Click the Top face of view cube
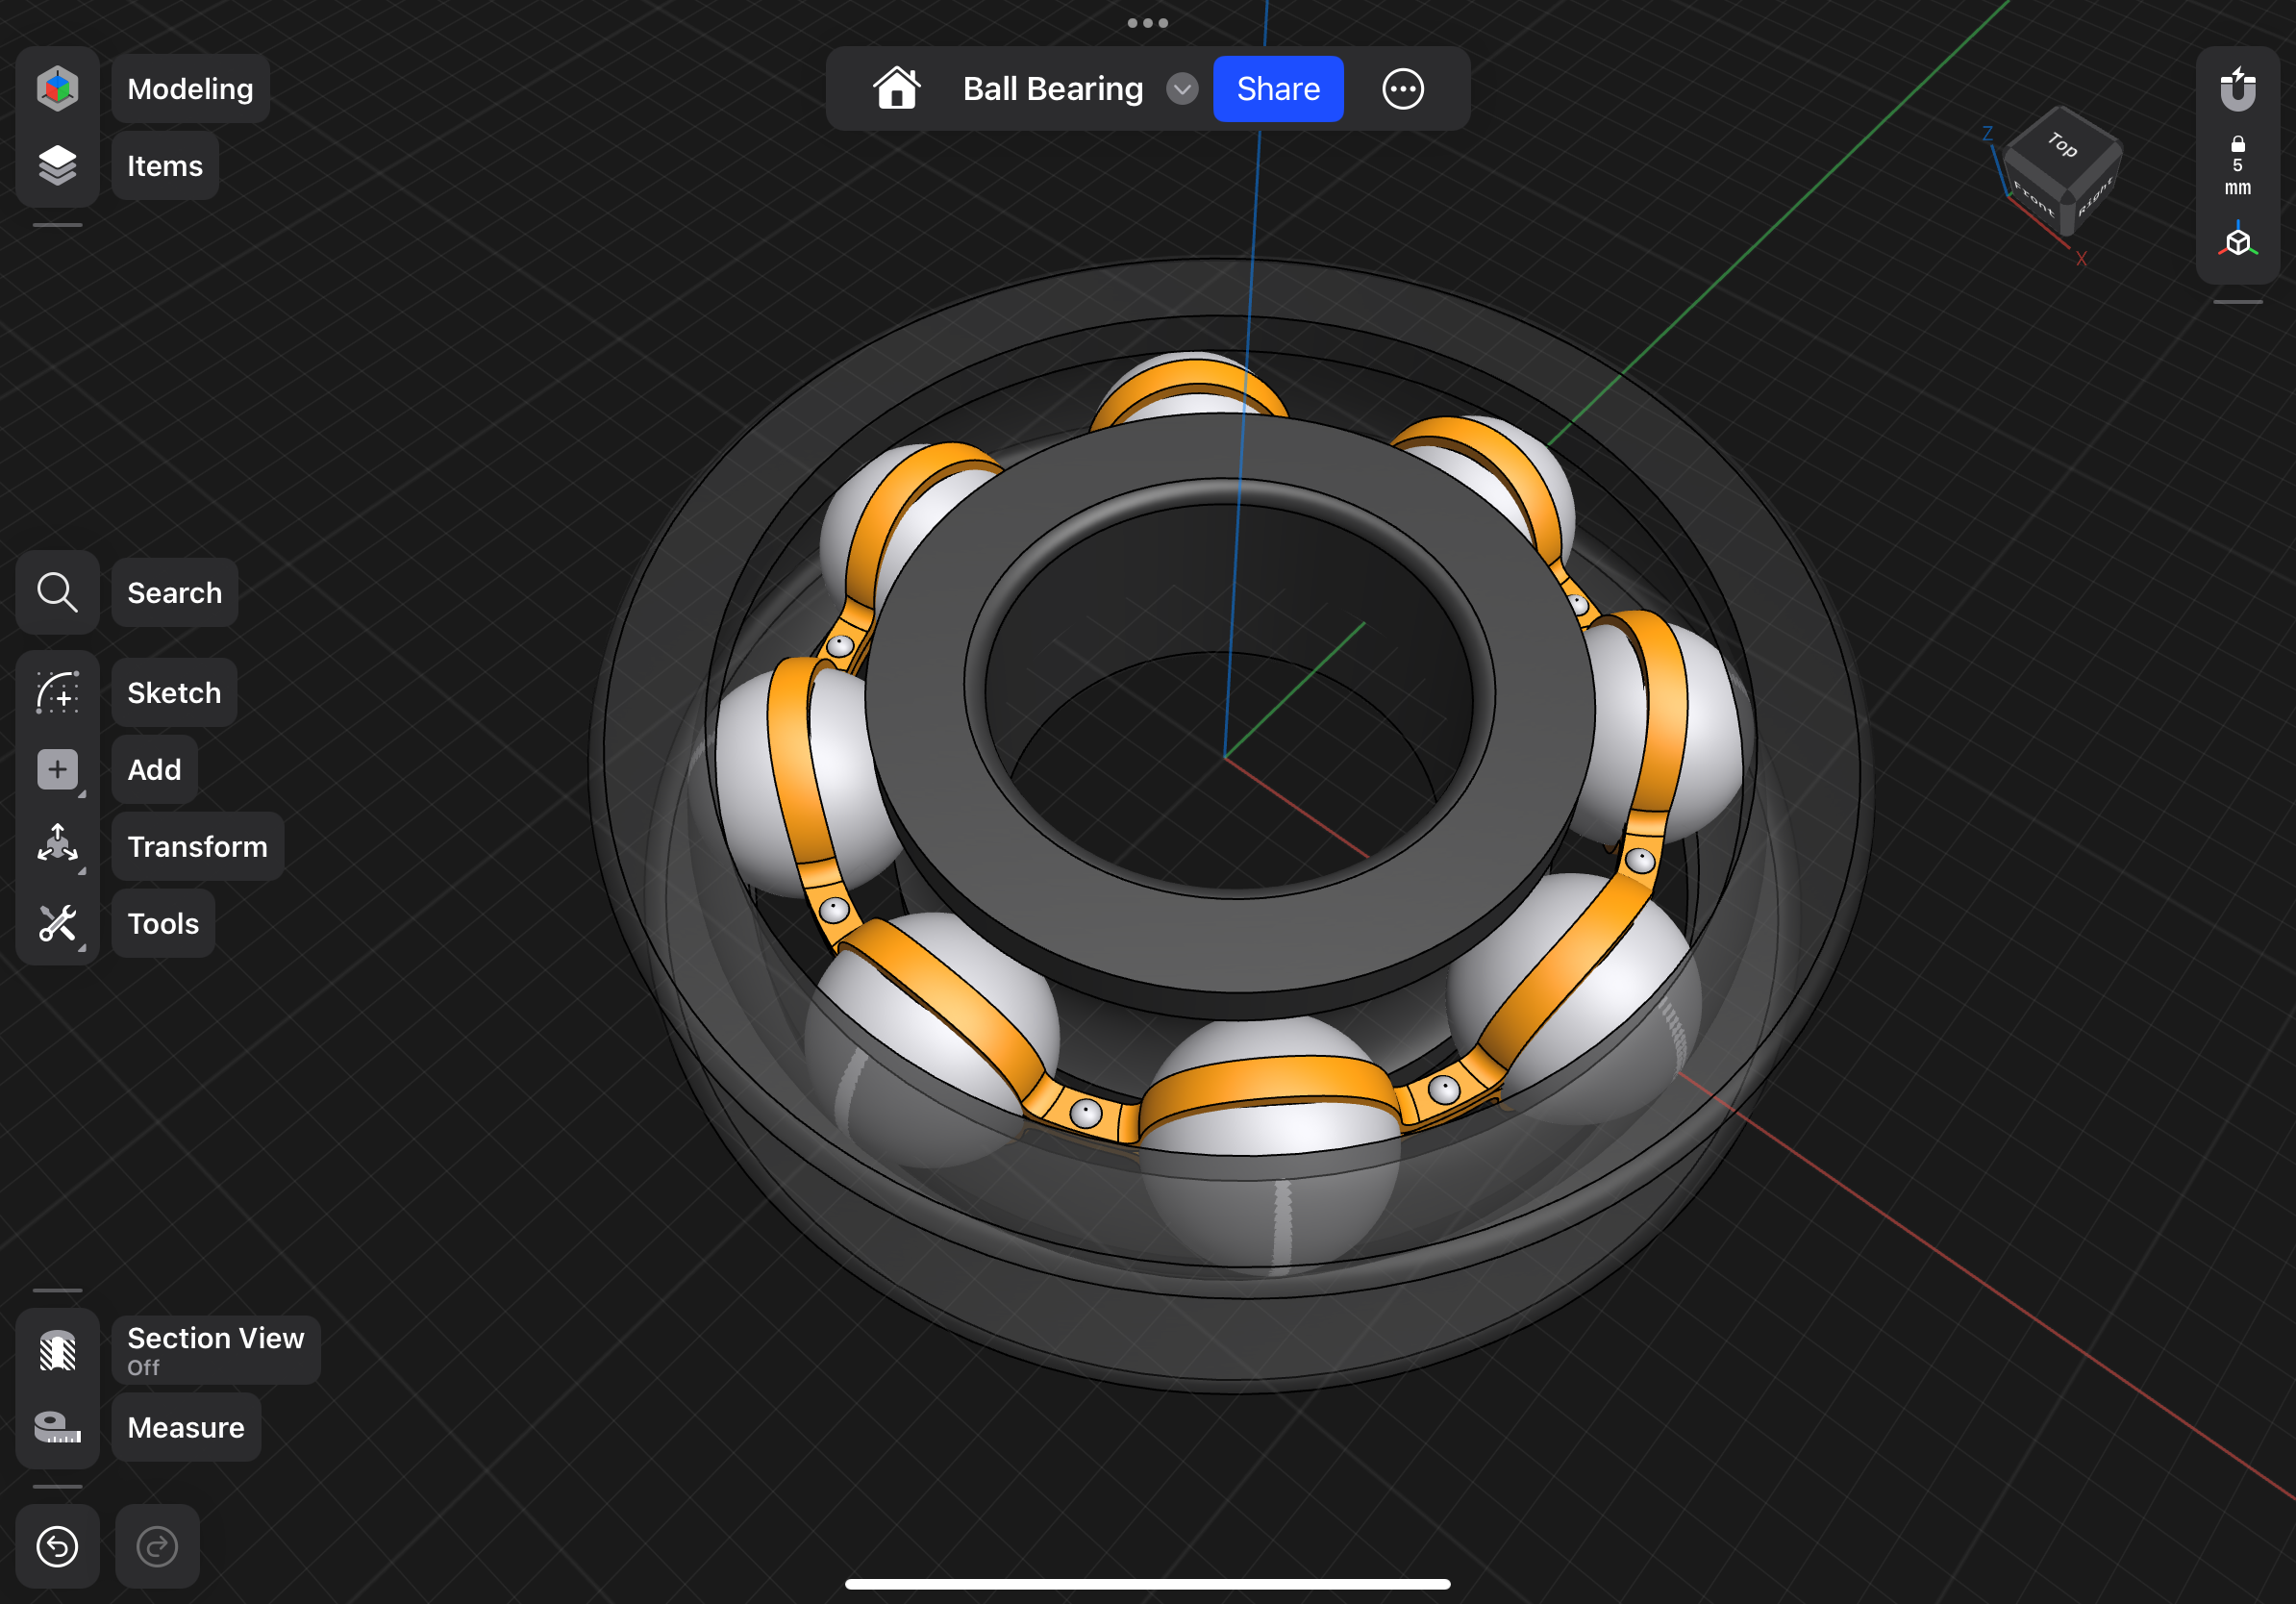 (x=2063, y=146)
